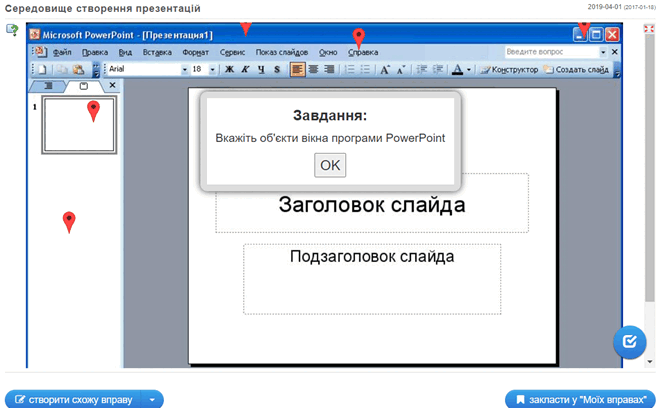Open the Сервис menu
The width and height of the screenshot is (664, 408).
coord(232,52)
